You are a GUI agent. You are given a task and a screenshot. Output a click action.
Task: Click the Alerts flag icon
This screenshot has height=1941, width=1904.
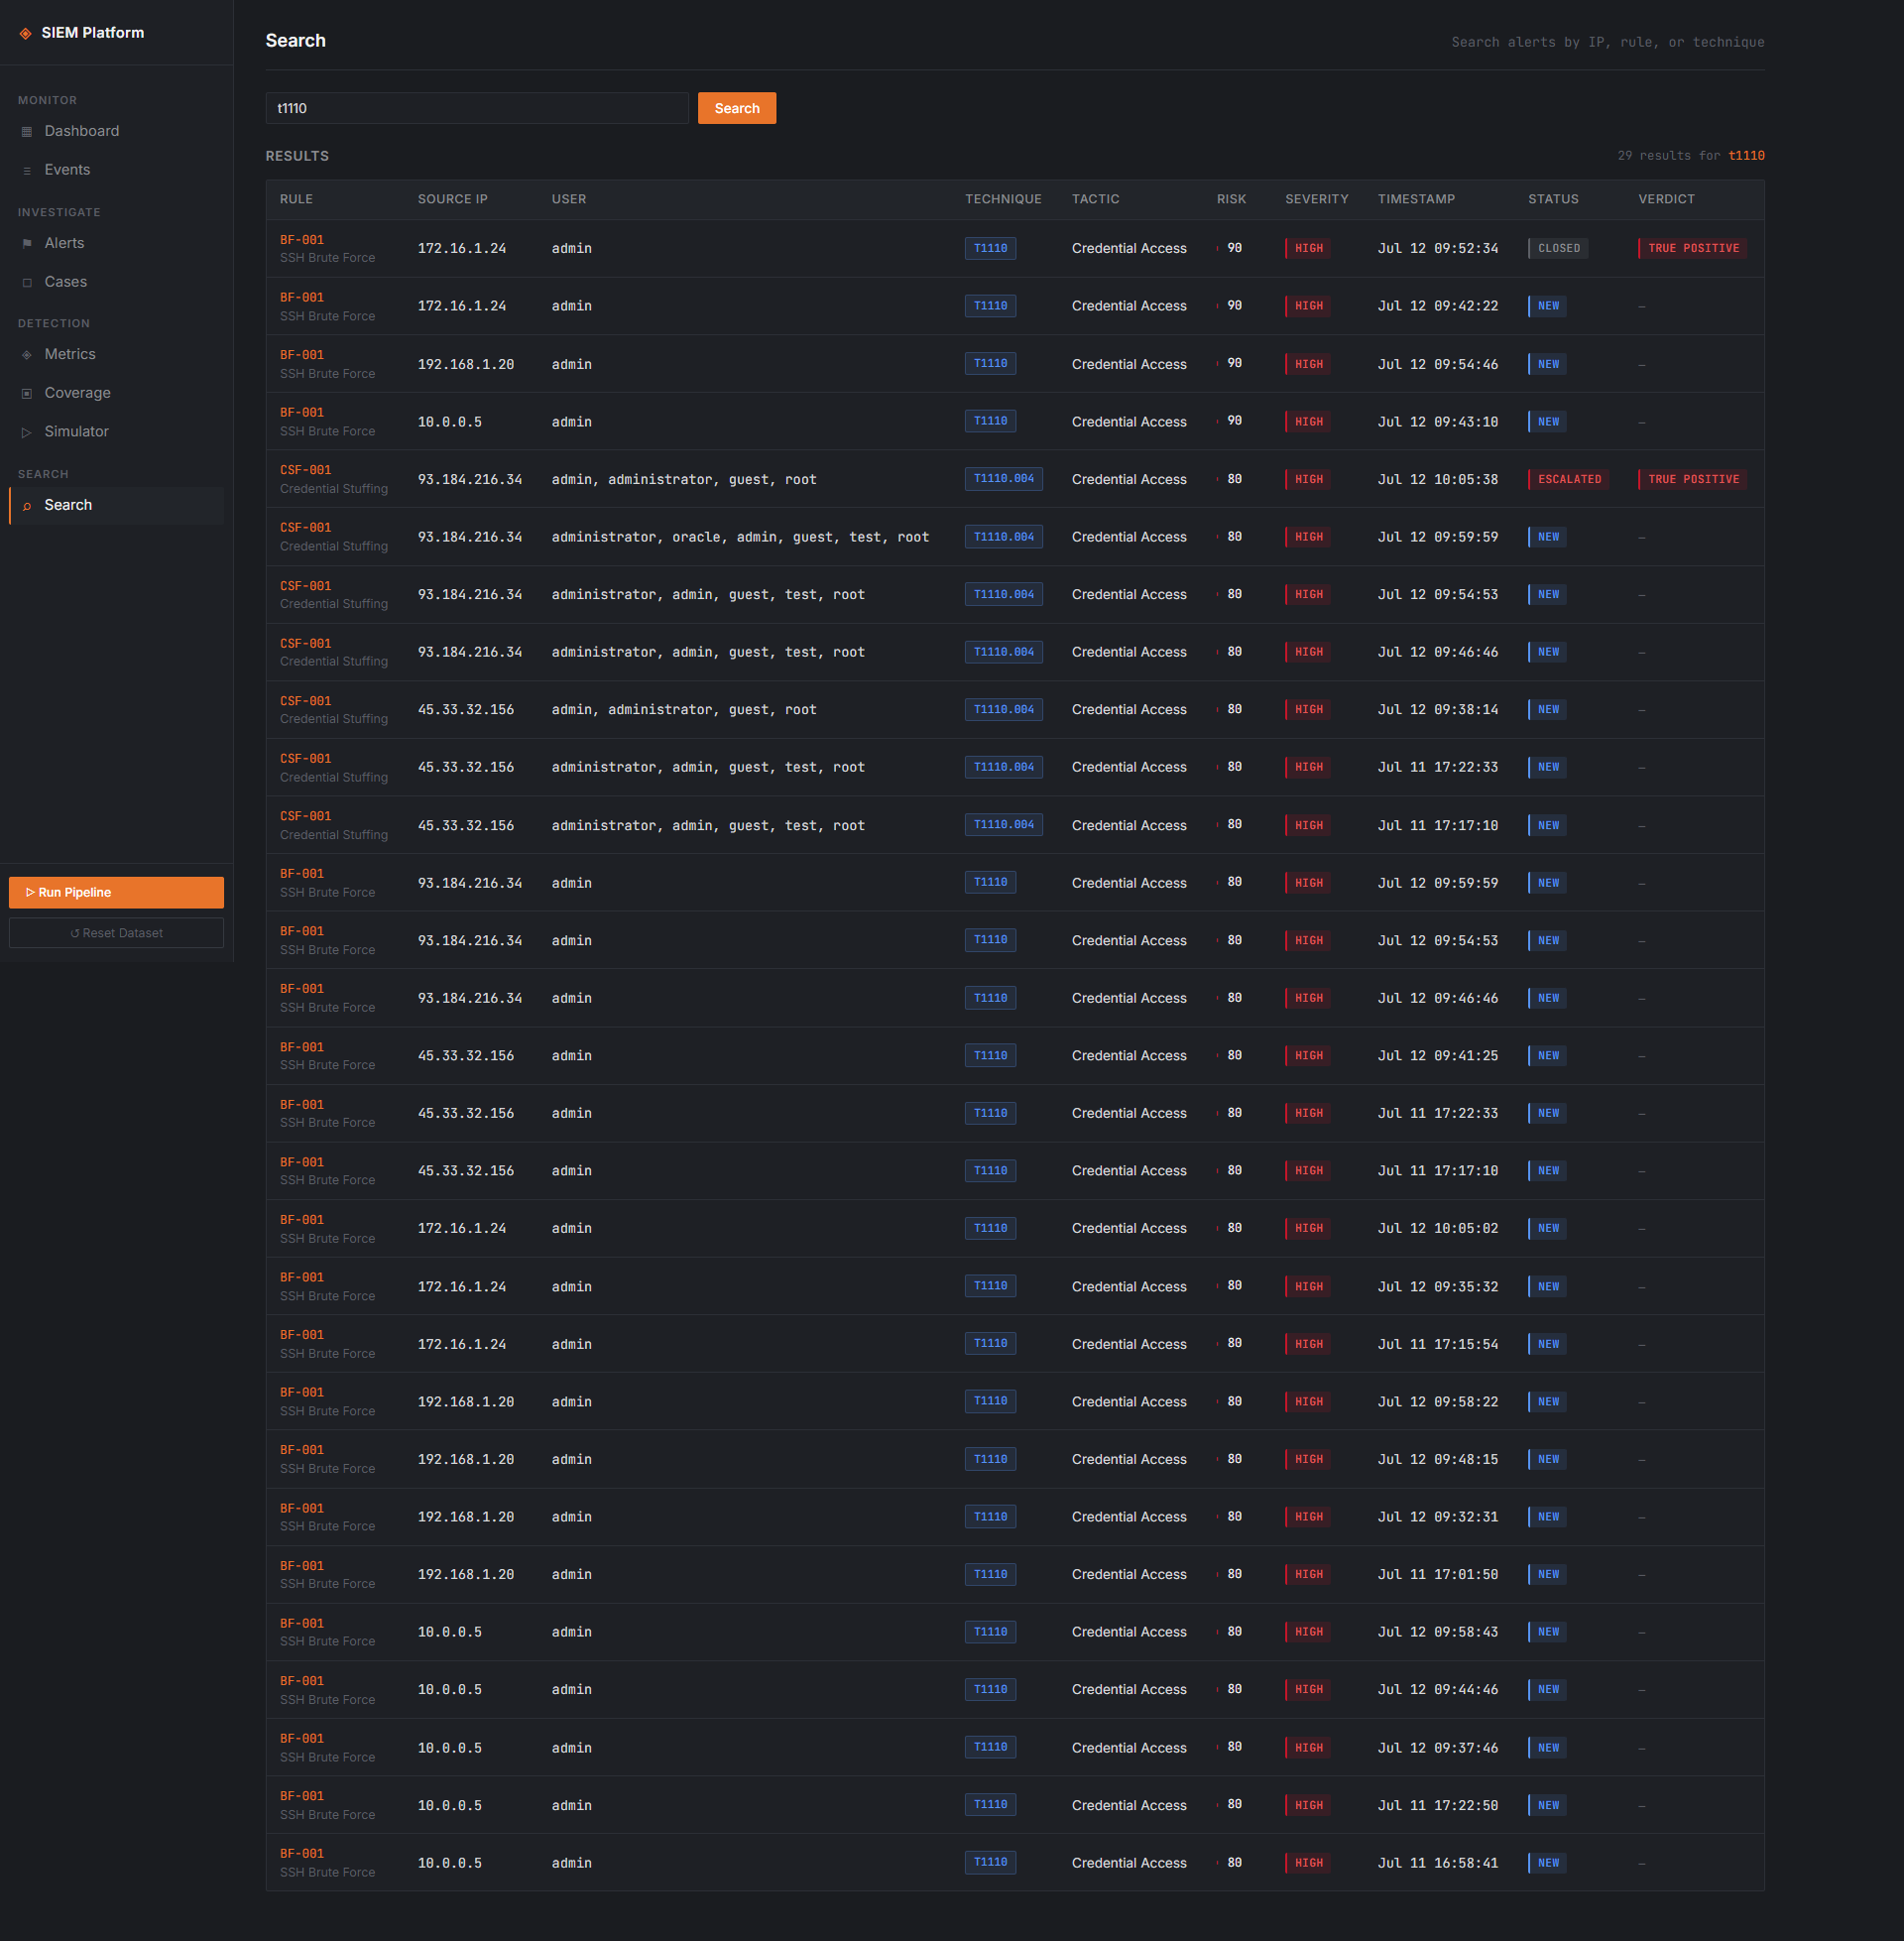point(27,244)
